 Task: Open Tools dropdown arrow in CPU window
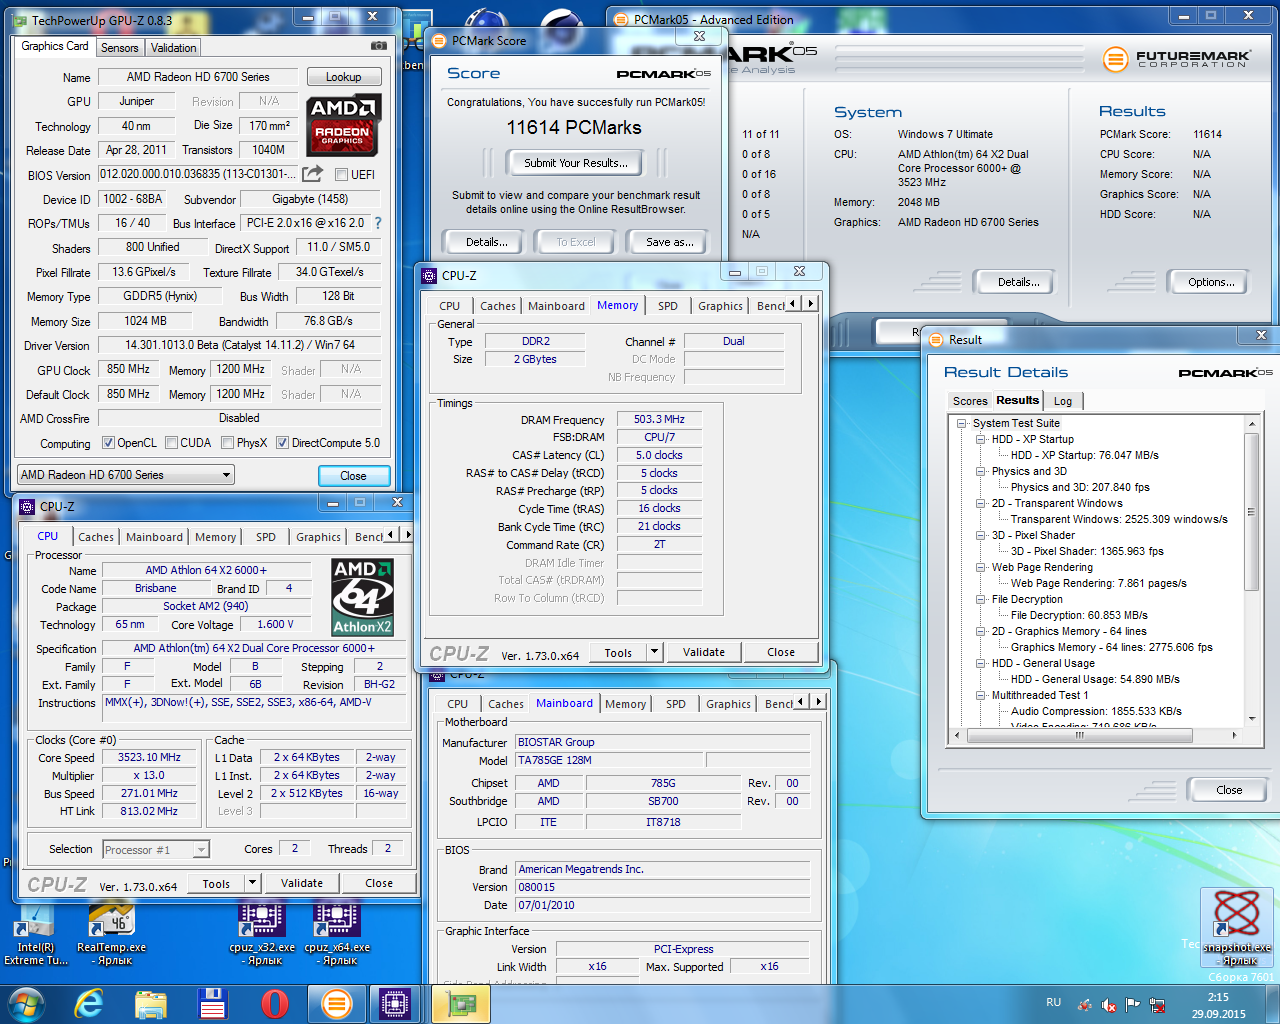pos(253,883)
